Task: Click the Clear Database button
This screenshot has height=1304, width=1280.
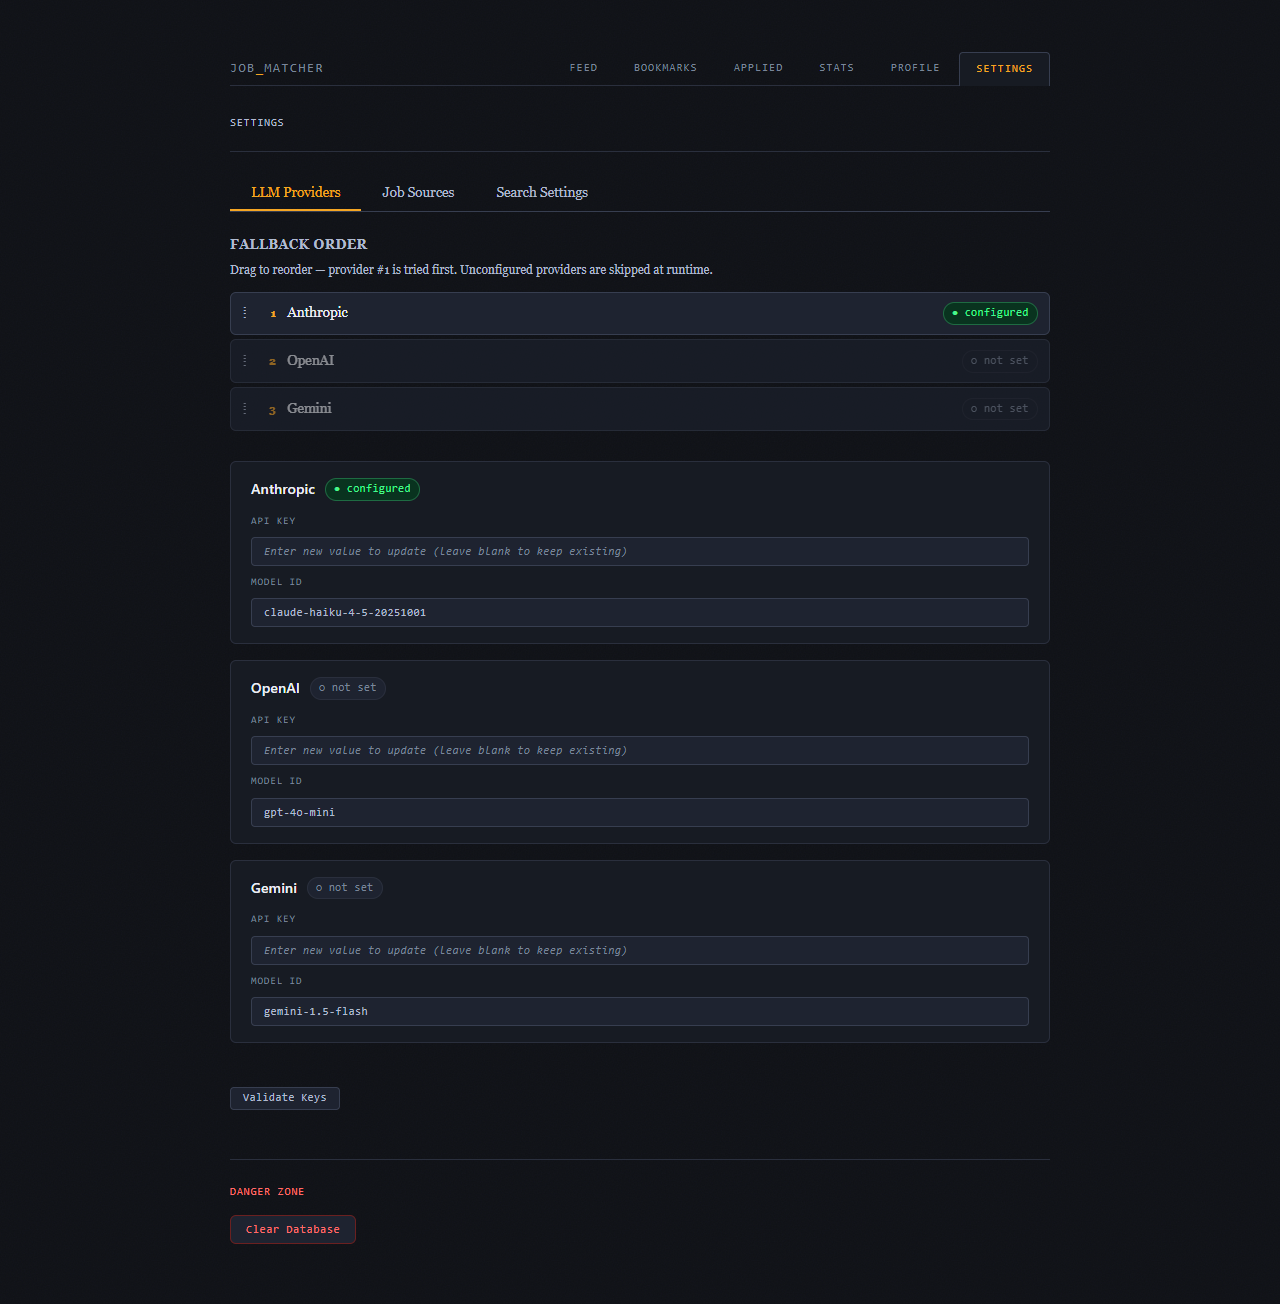Action: point(292,1229)
